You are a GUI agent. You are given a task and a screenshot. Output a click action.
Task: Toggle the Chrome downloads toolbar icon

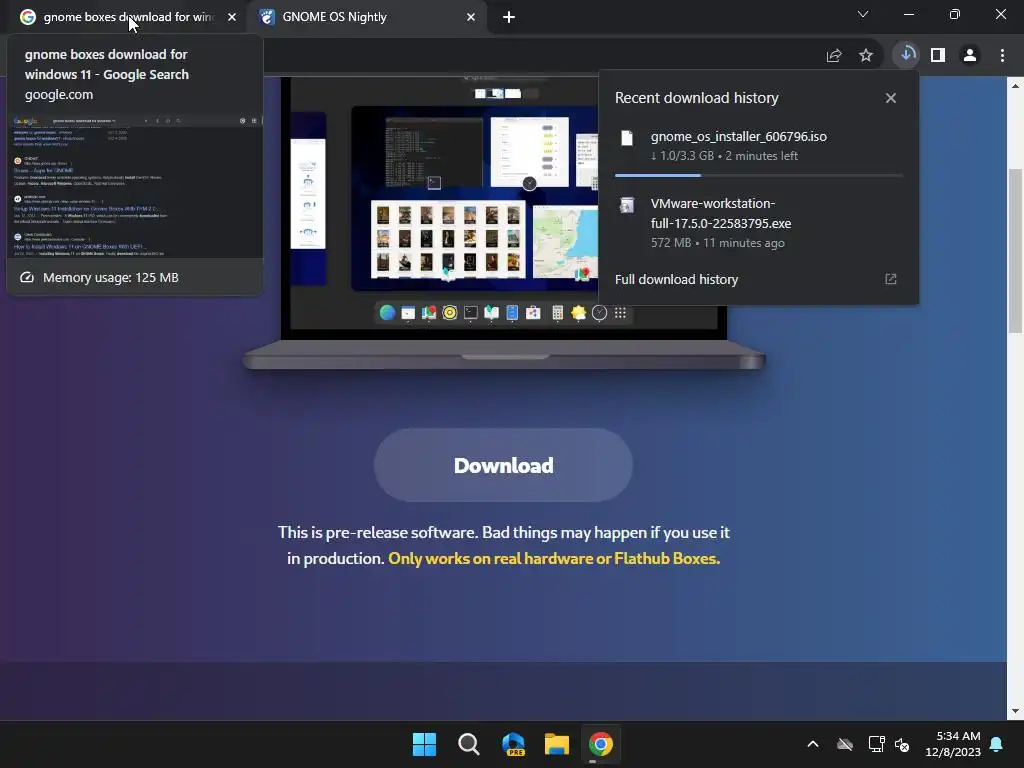pos(906,55)
